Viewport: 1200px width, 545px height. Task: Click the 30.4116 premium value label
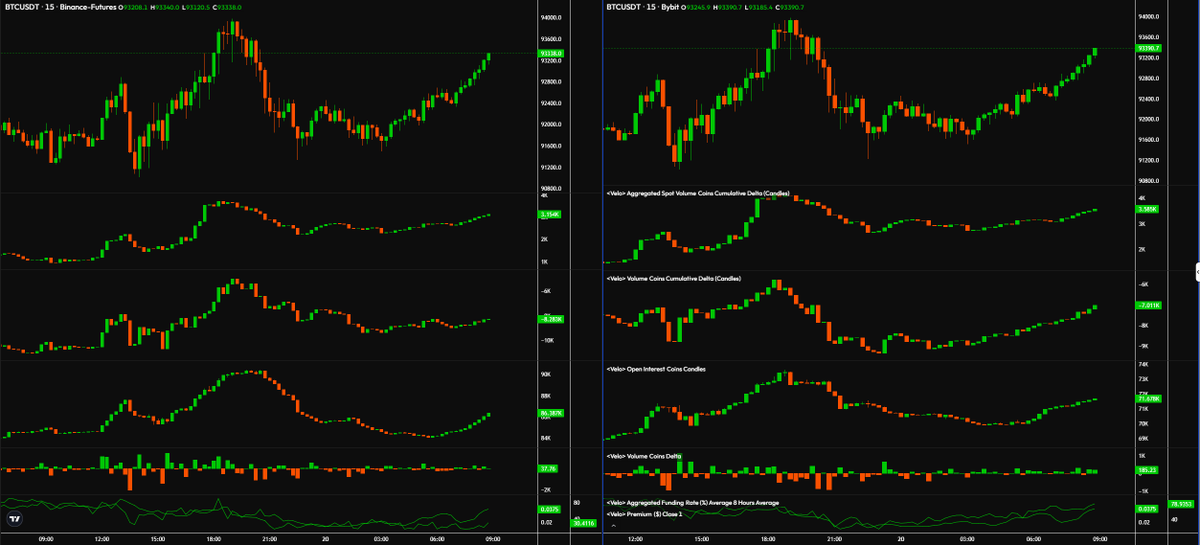(582, 522)
